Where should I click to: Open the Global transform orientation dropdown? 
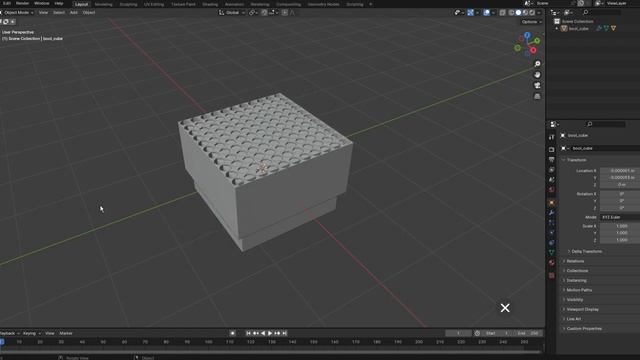pyautogui.click(x=232, y=13)
